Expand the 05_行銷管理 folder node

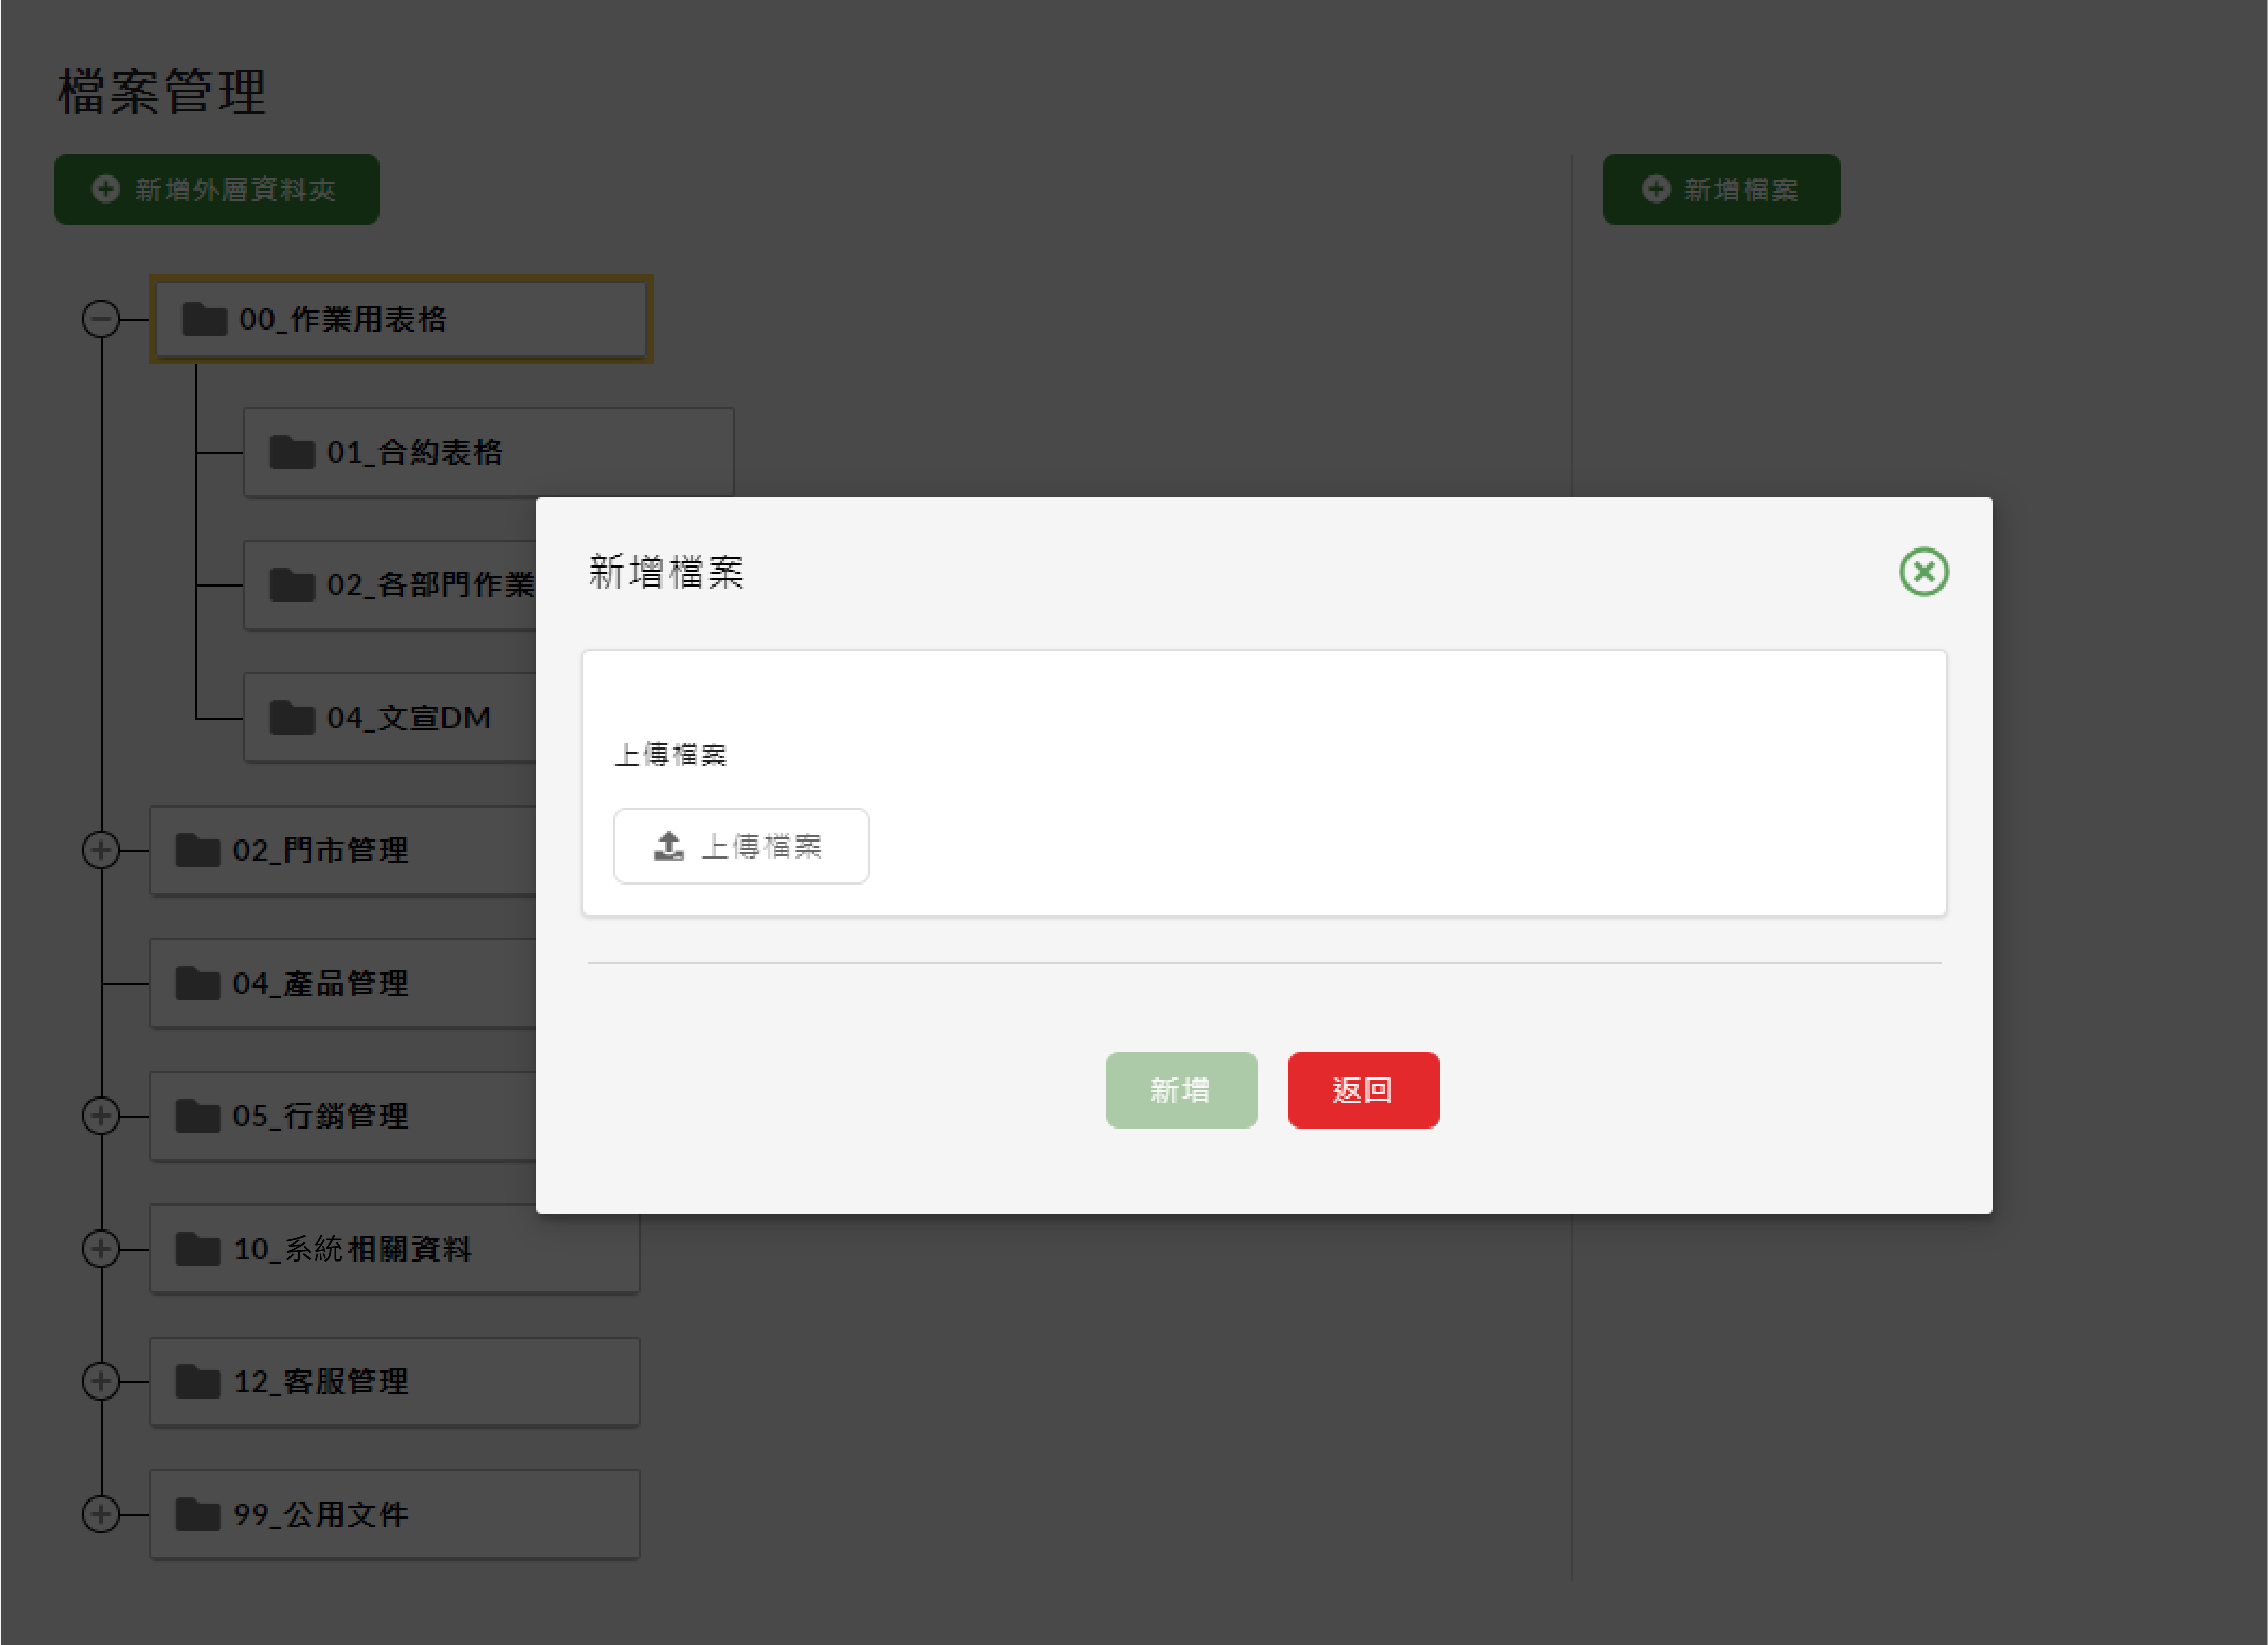coord(101,1116)
